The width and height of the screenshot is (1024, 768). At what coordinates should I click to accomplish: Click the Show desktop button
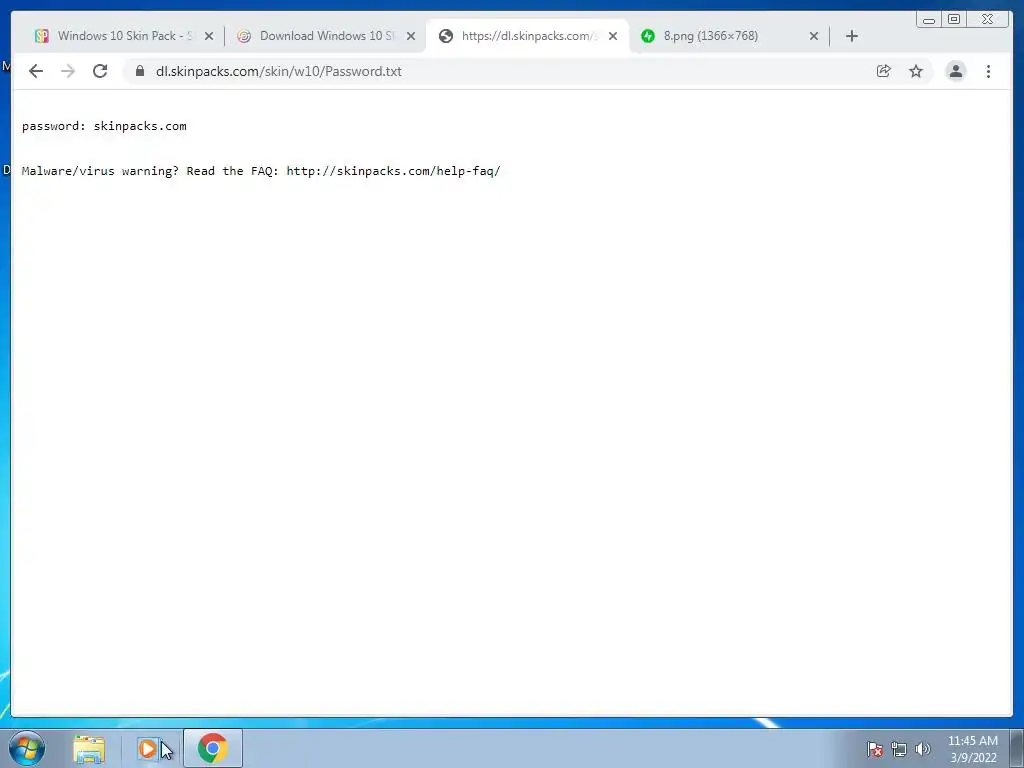(1017, 749)
